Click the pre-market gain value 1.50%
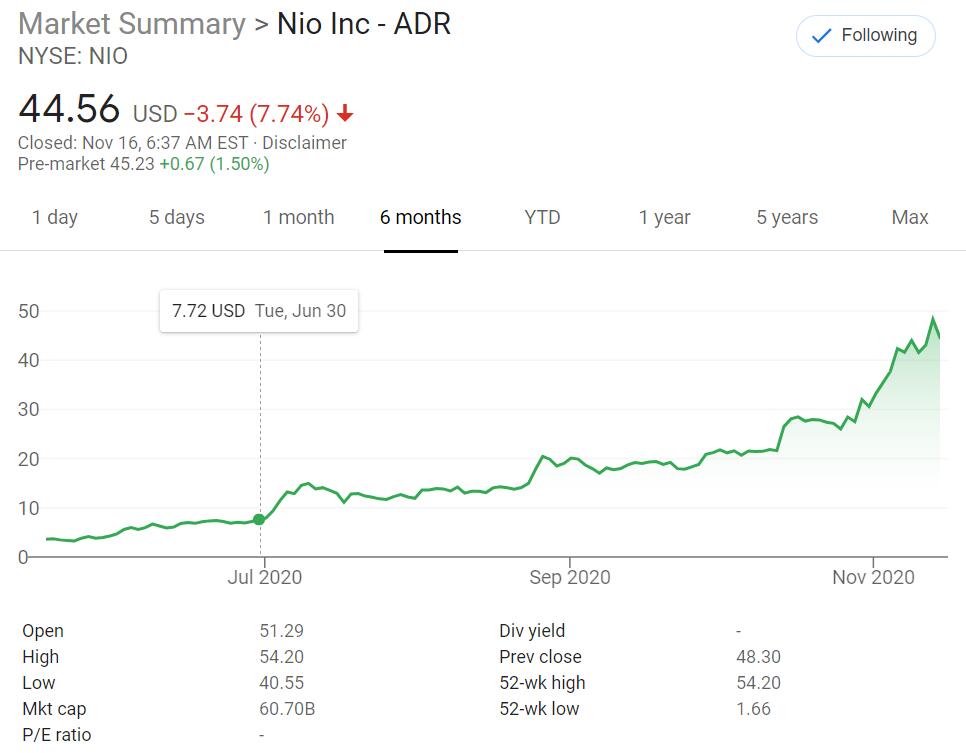Viewport: 966px width, 753px height. (240, 165)
